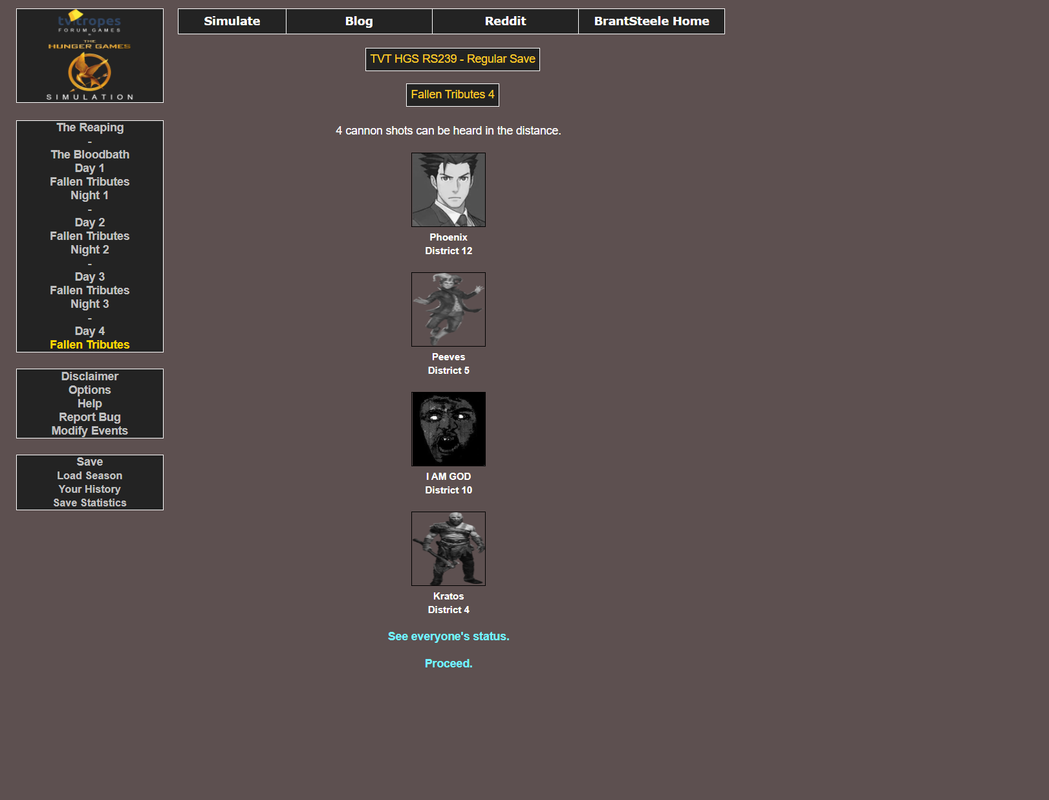This screenshot has height=800, width=1049.
Task: Open the Modify Events link
Action: tap(90, 431)
